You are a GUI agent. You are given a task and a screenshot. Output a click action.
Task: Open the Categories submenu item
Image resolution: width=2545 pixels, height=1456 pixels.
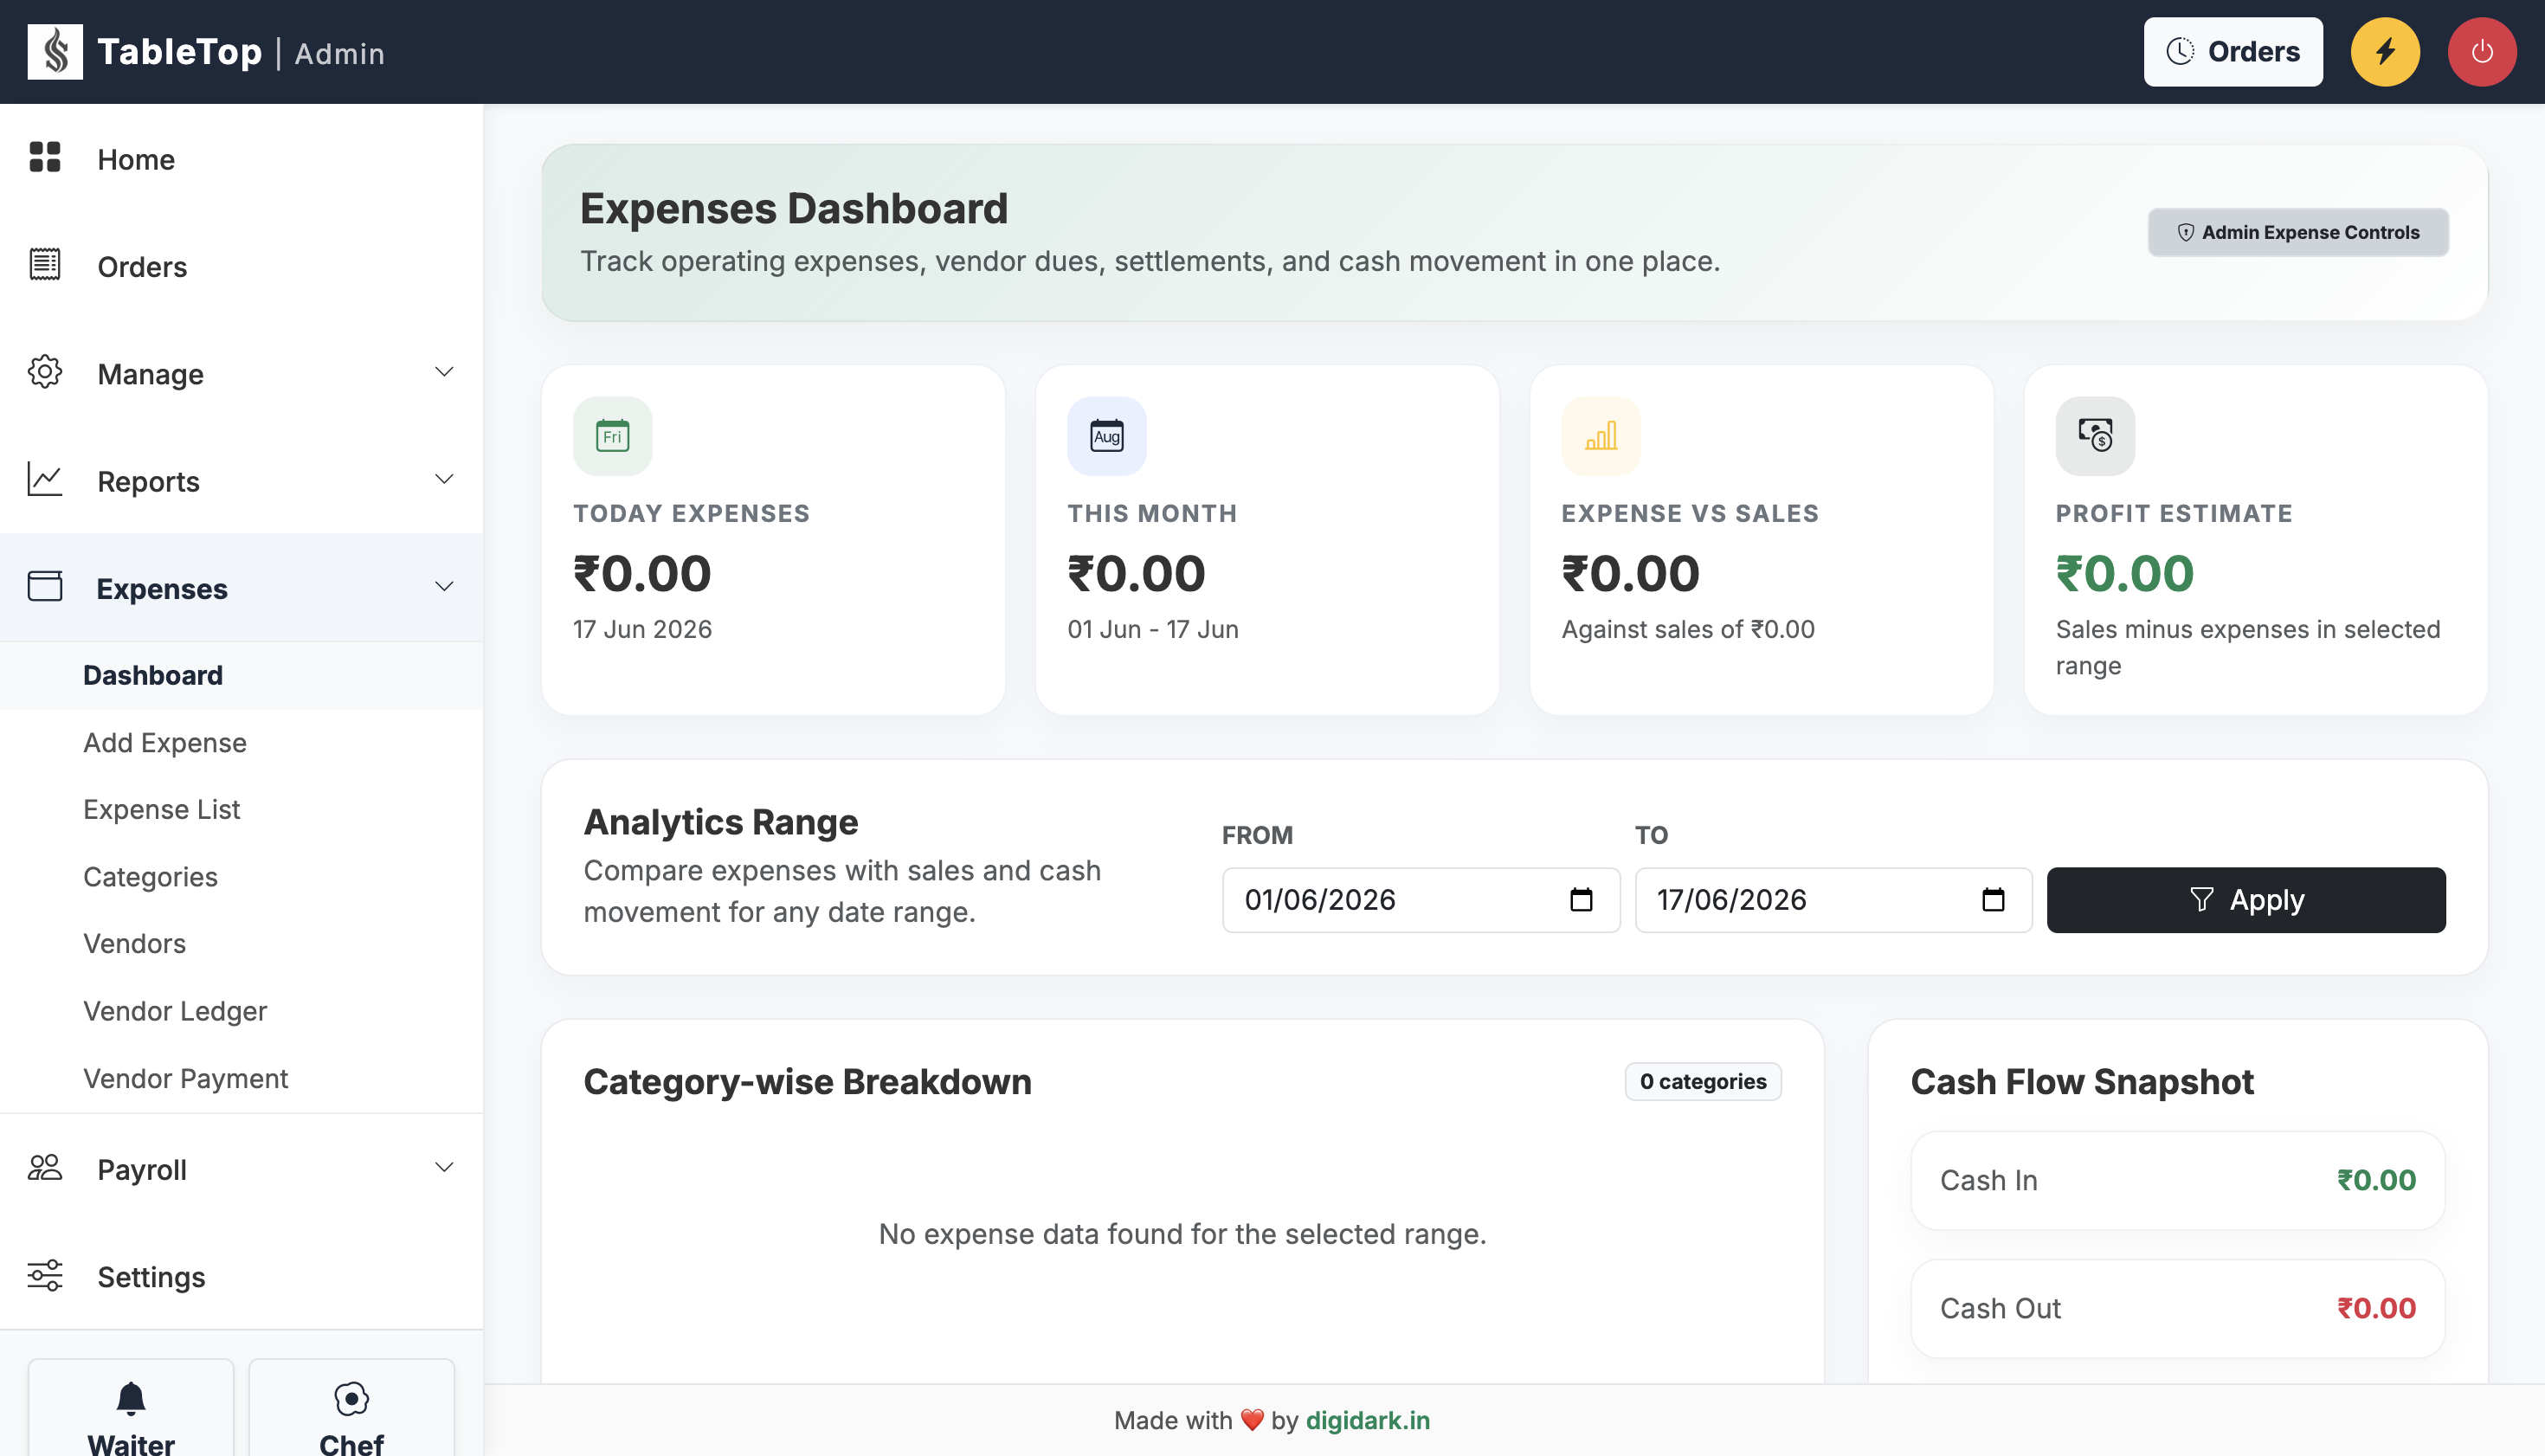pos(241,876)
